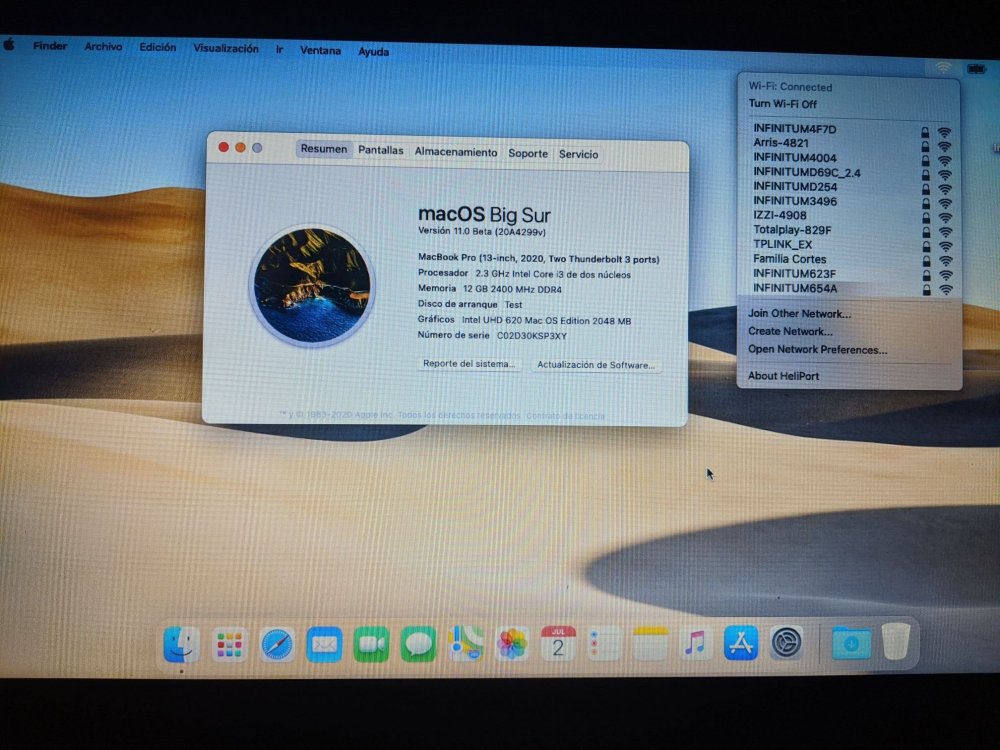Click the macOS Big Sur logo image
Screen dimensions: 1000x750
tap(312, 285)
